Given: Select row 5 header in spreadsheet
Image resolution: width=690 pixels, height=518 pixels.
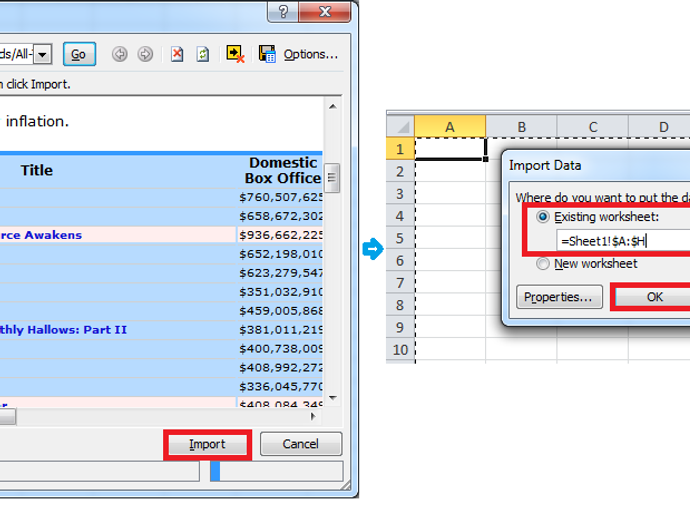Looking at the screenshot, I should click(x=400, y=238).
